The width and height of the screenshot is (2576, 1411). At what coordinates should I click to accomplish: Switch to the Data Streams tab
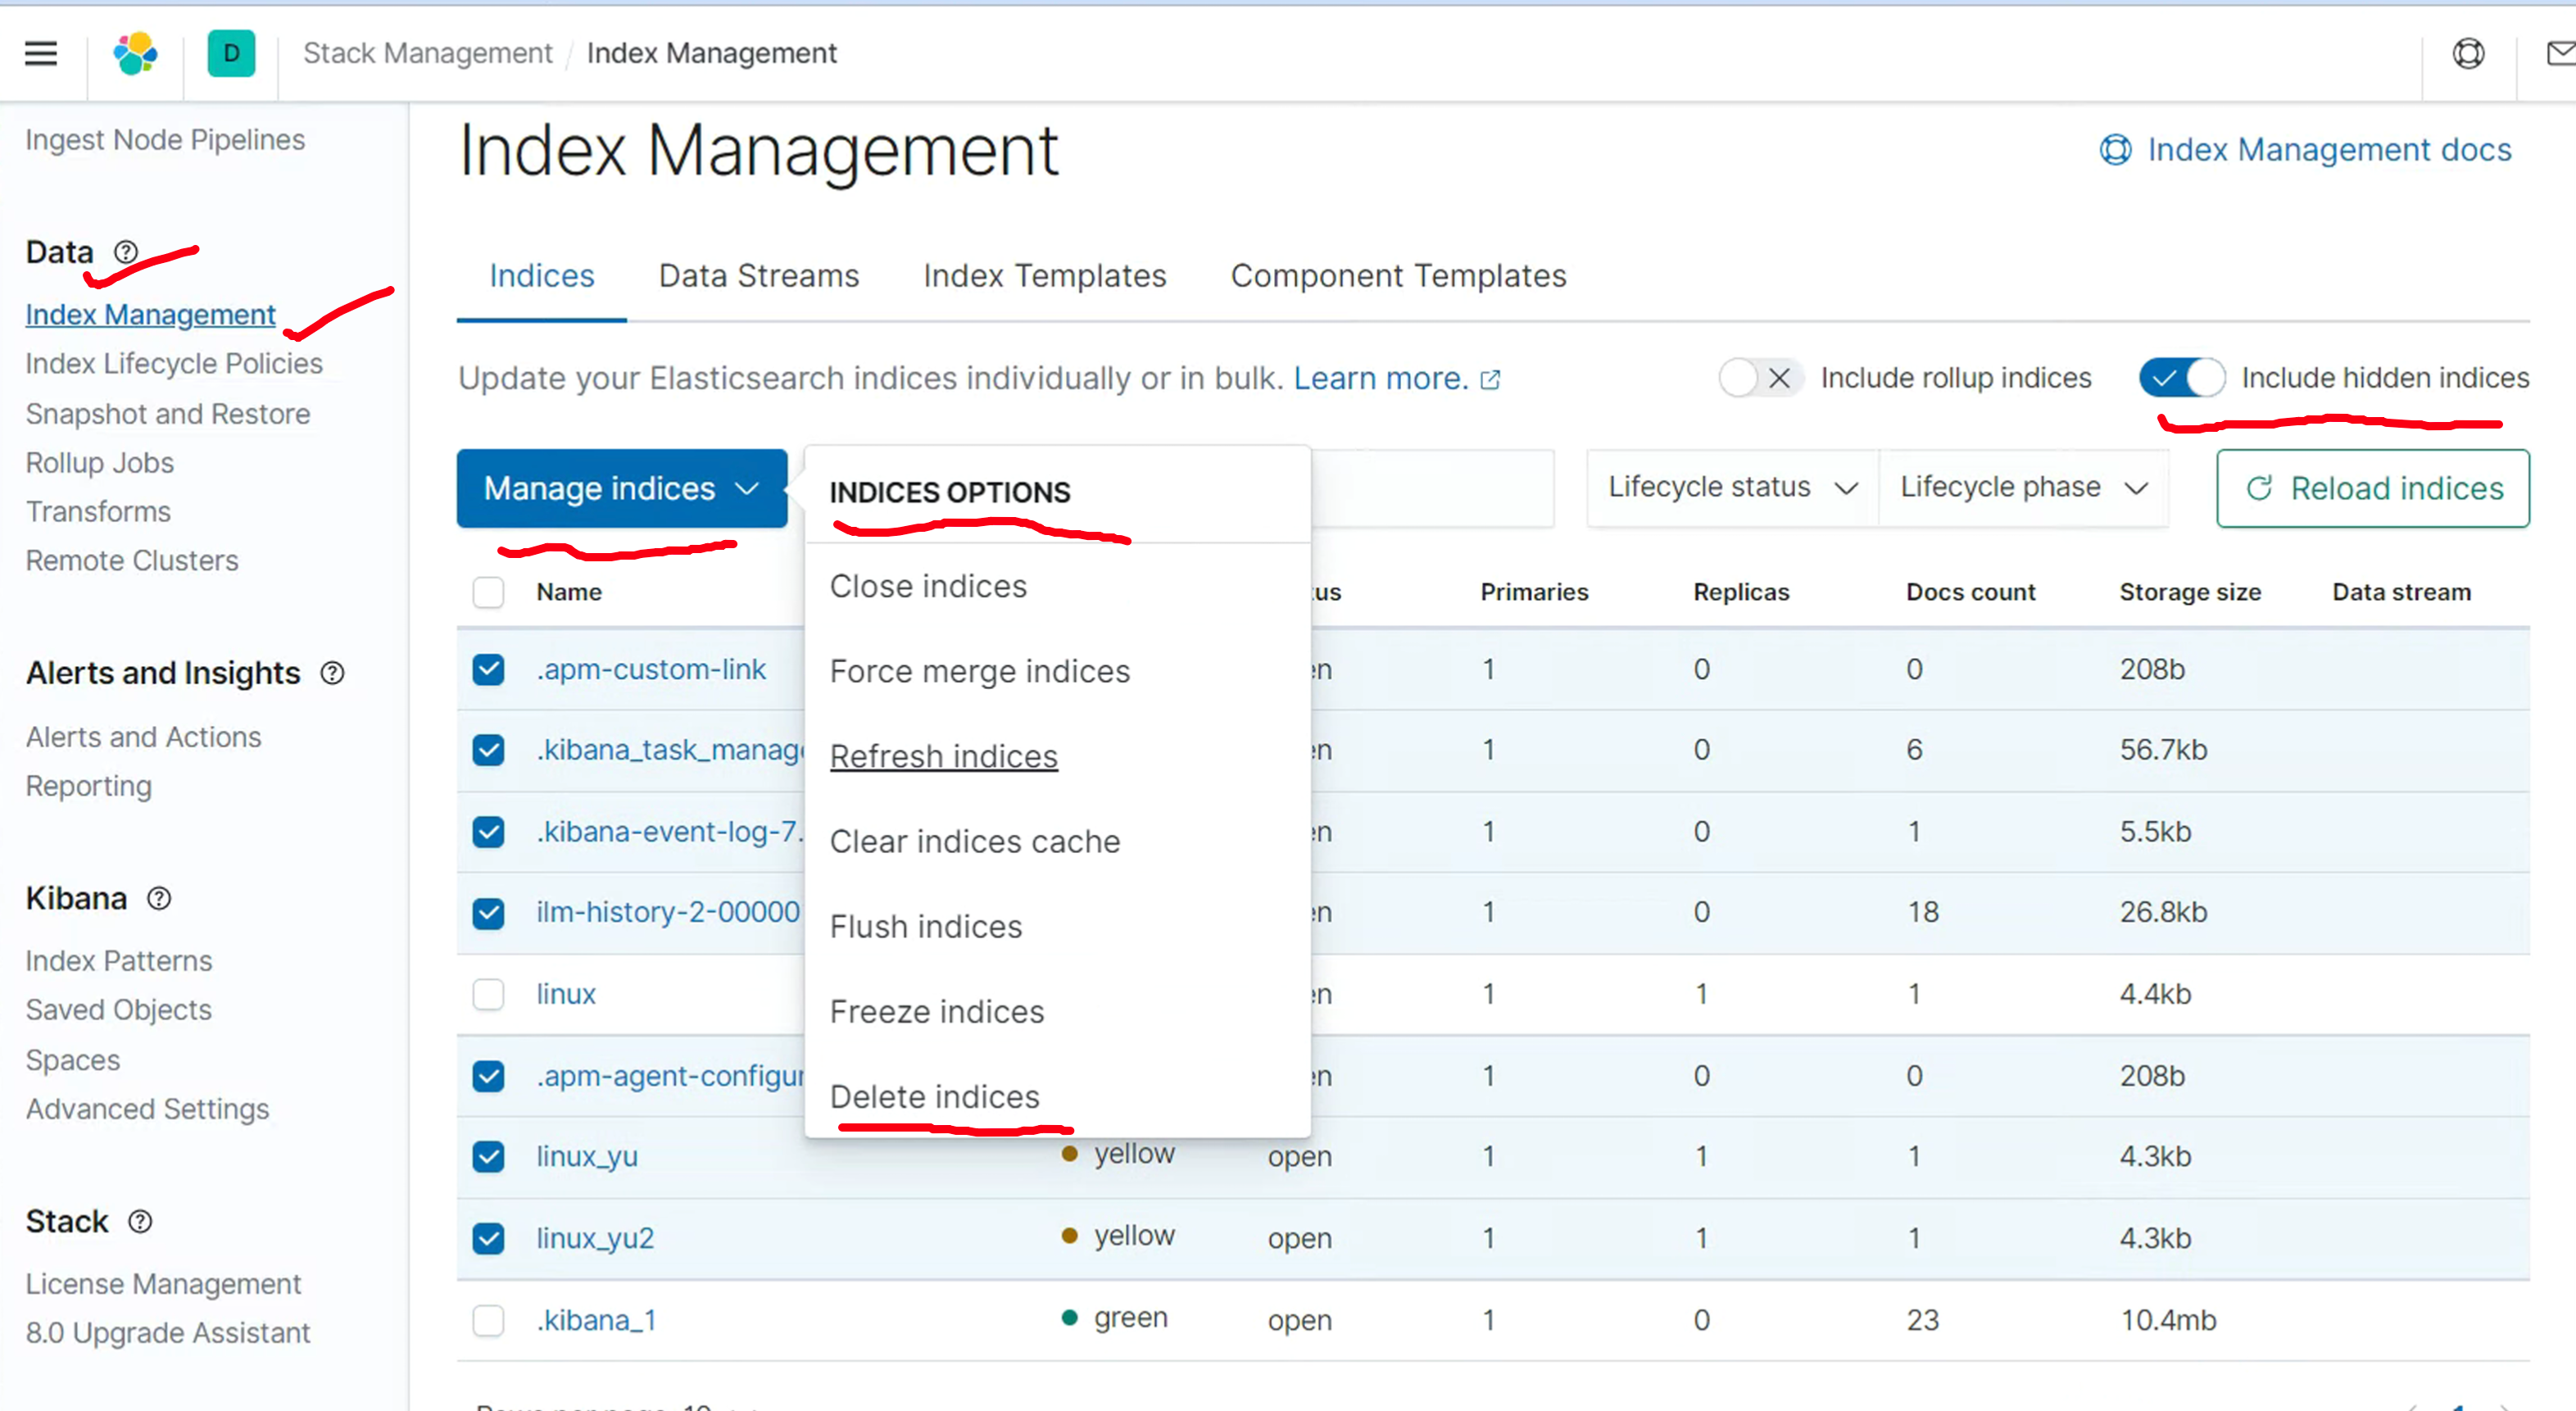tap(758, 276)
